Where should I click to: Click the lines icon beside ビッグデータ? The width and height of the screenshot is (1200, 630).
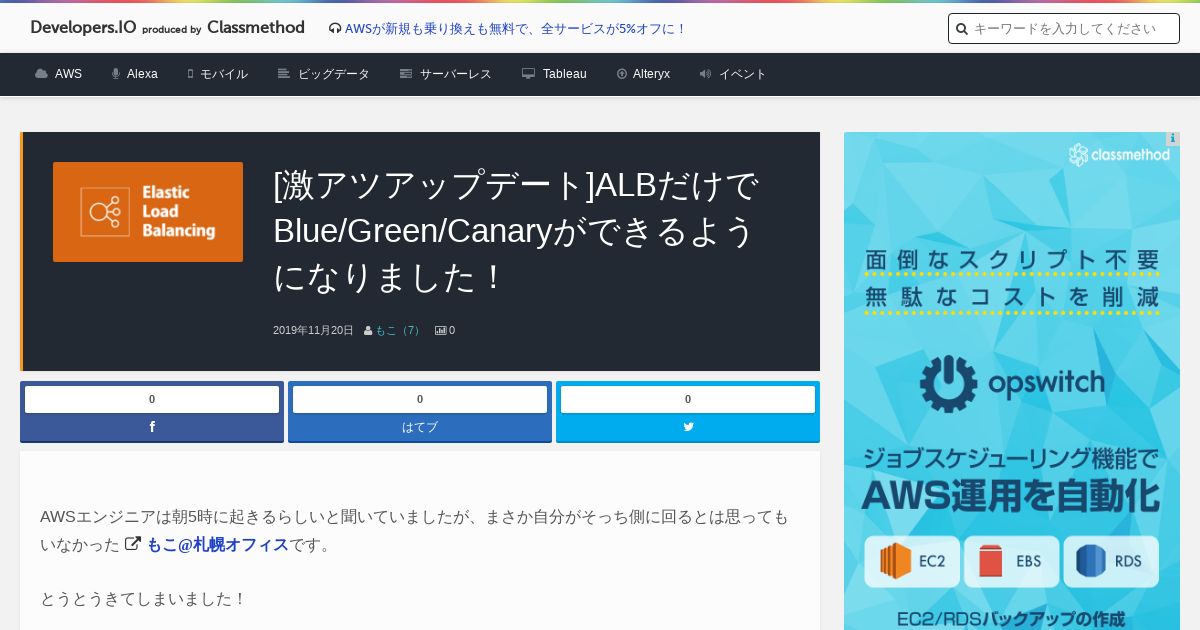[x=284, y=74]
